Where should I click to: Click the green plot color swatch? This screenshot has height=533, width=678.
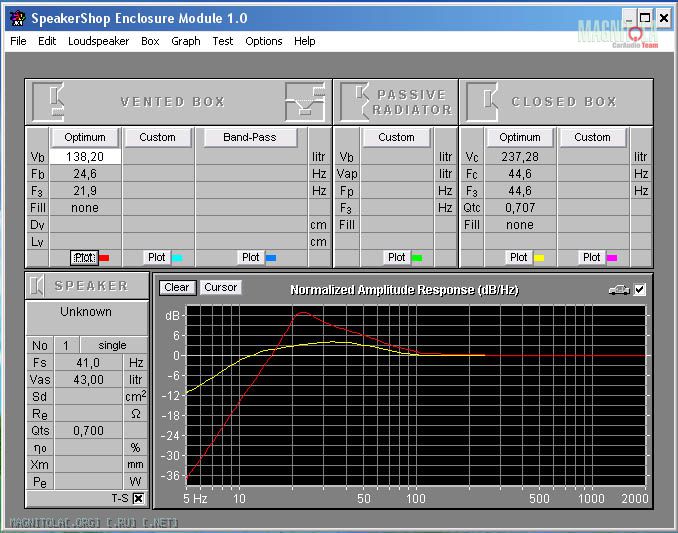(x=417, y=258)
